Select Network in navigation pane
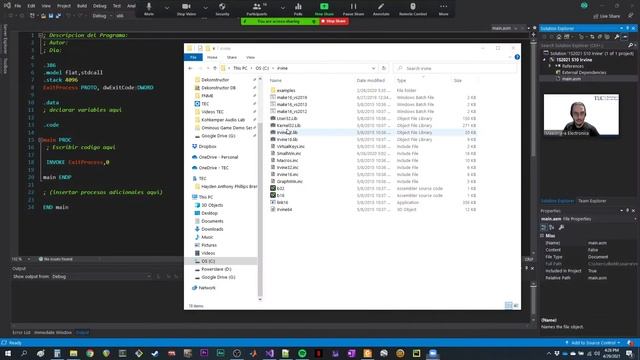Viewport: 640px width, 360px height. 207,288
